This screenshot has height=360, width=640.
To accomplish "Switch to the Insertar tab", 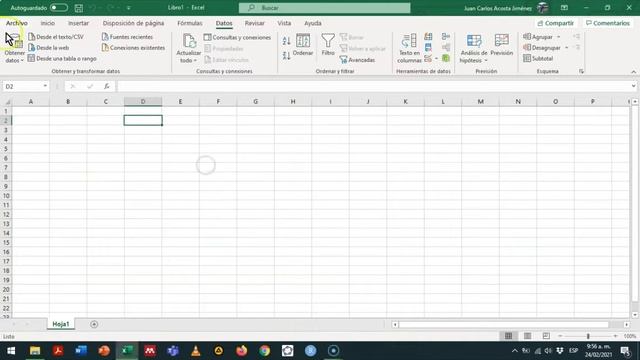I will [78, 23].
